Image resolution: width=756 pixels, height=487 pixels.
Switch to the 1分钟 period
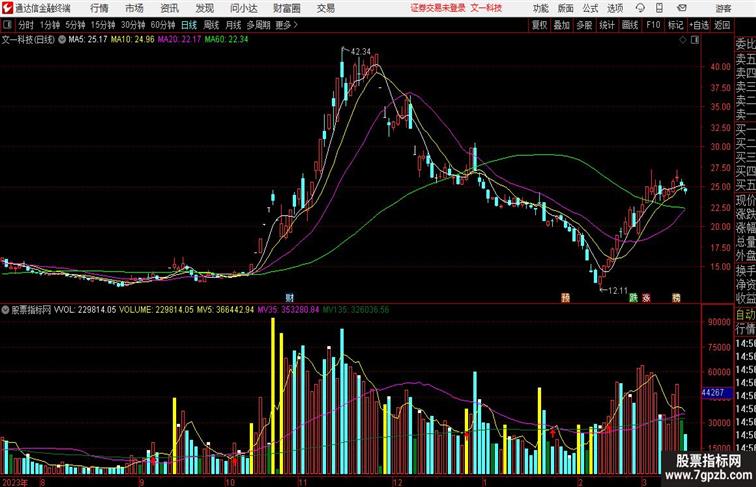point(50,25)
